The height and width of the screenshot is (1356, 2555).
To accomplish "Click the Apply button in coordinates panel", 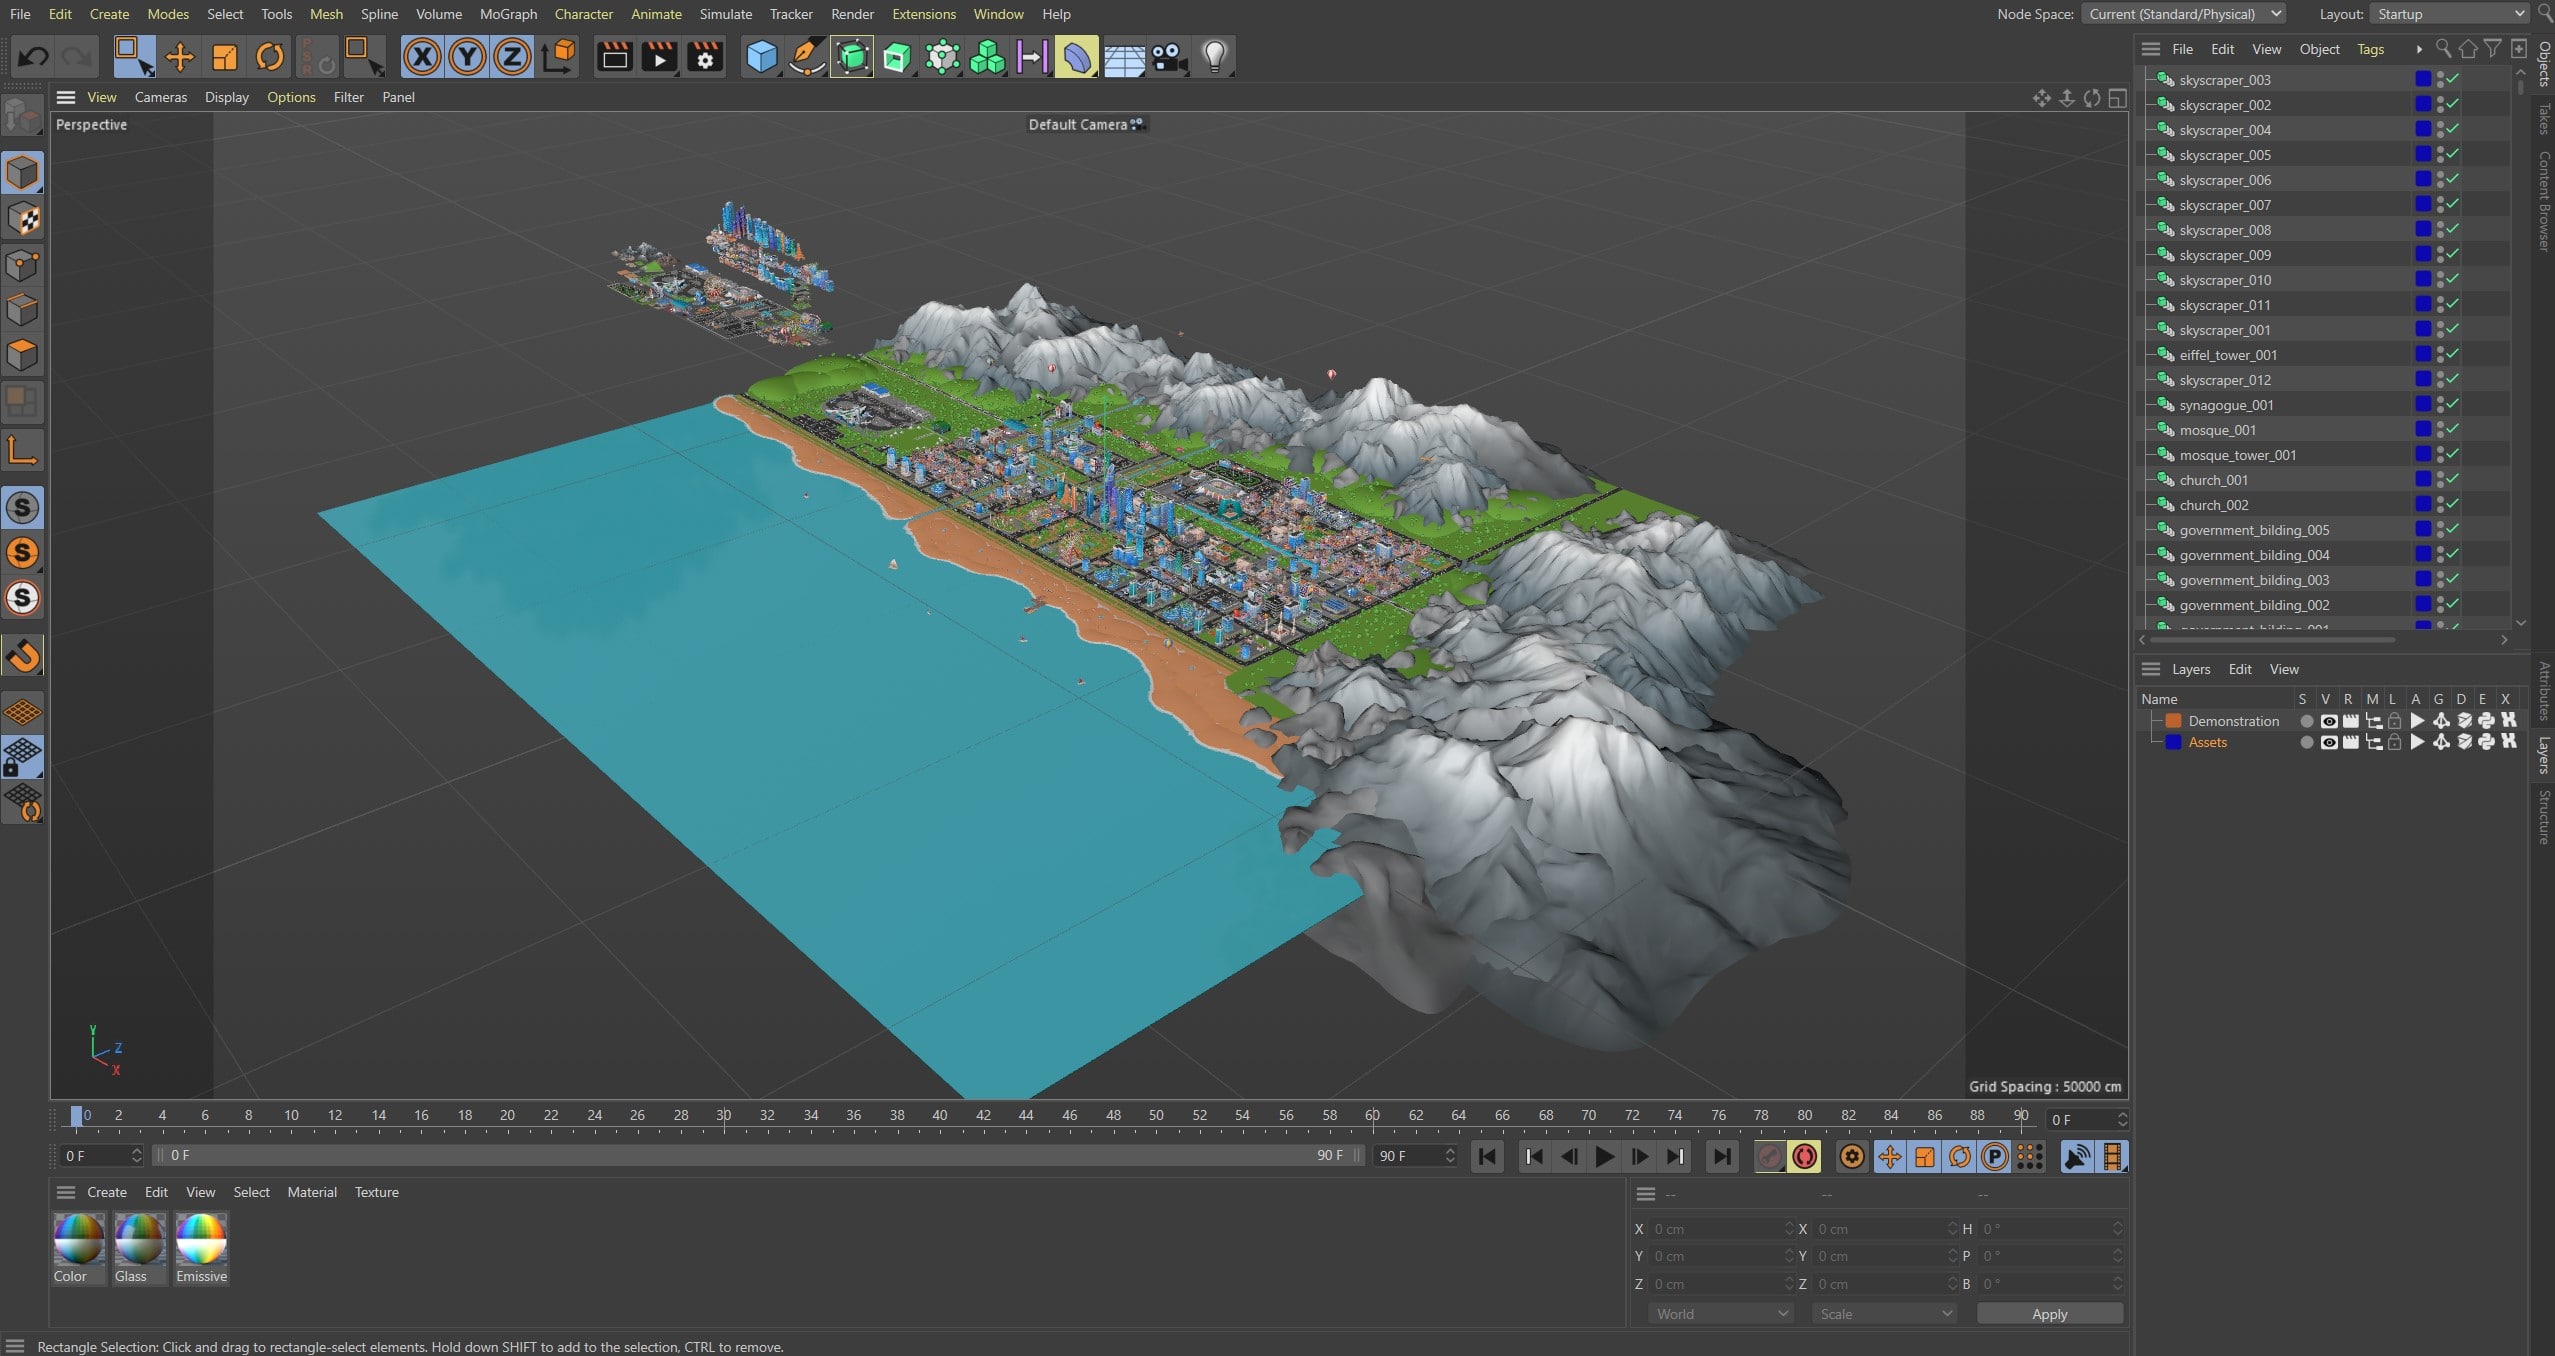I will point(2049,1314).
